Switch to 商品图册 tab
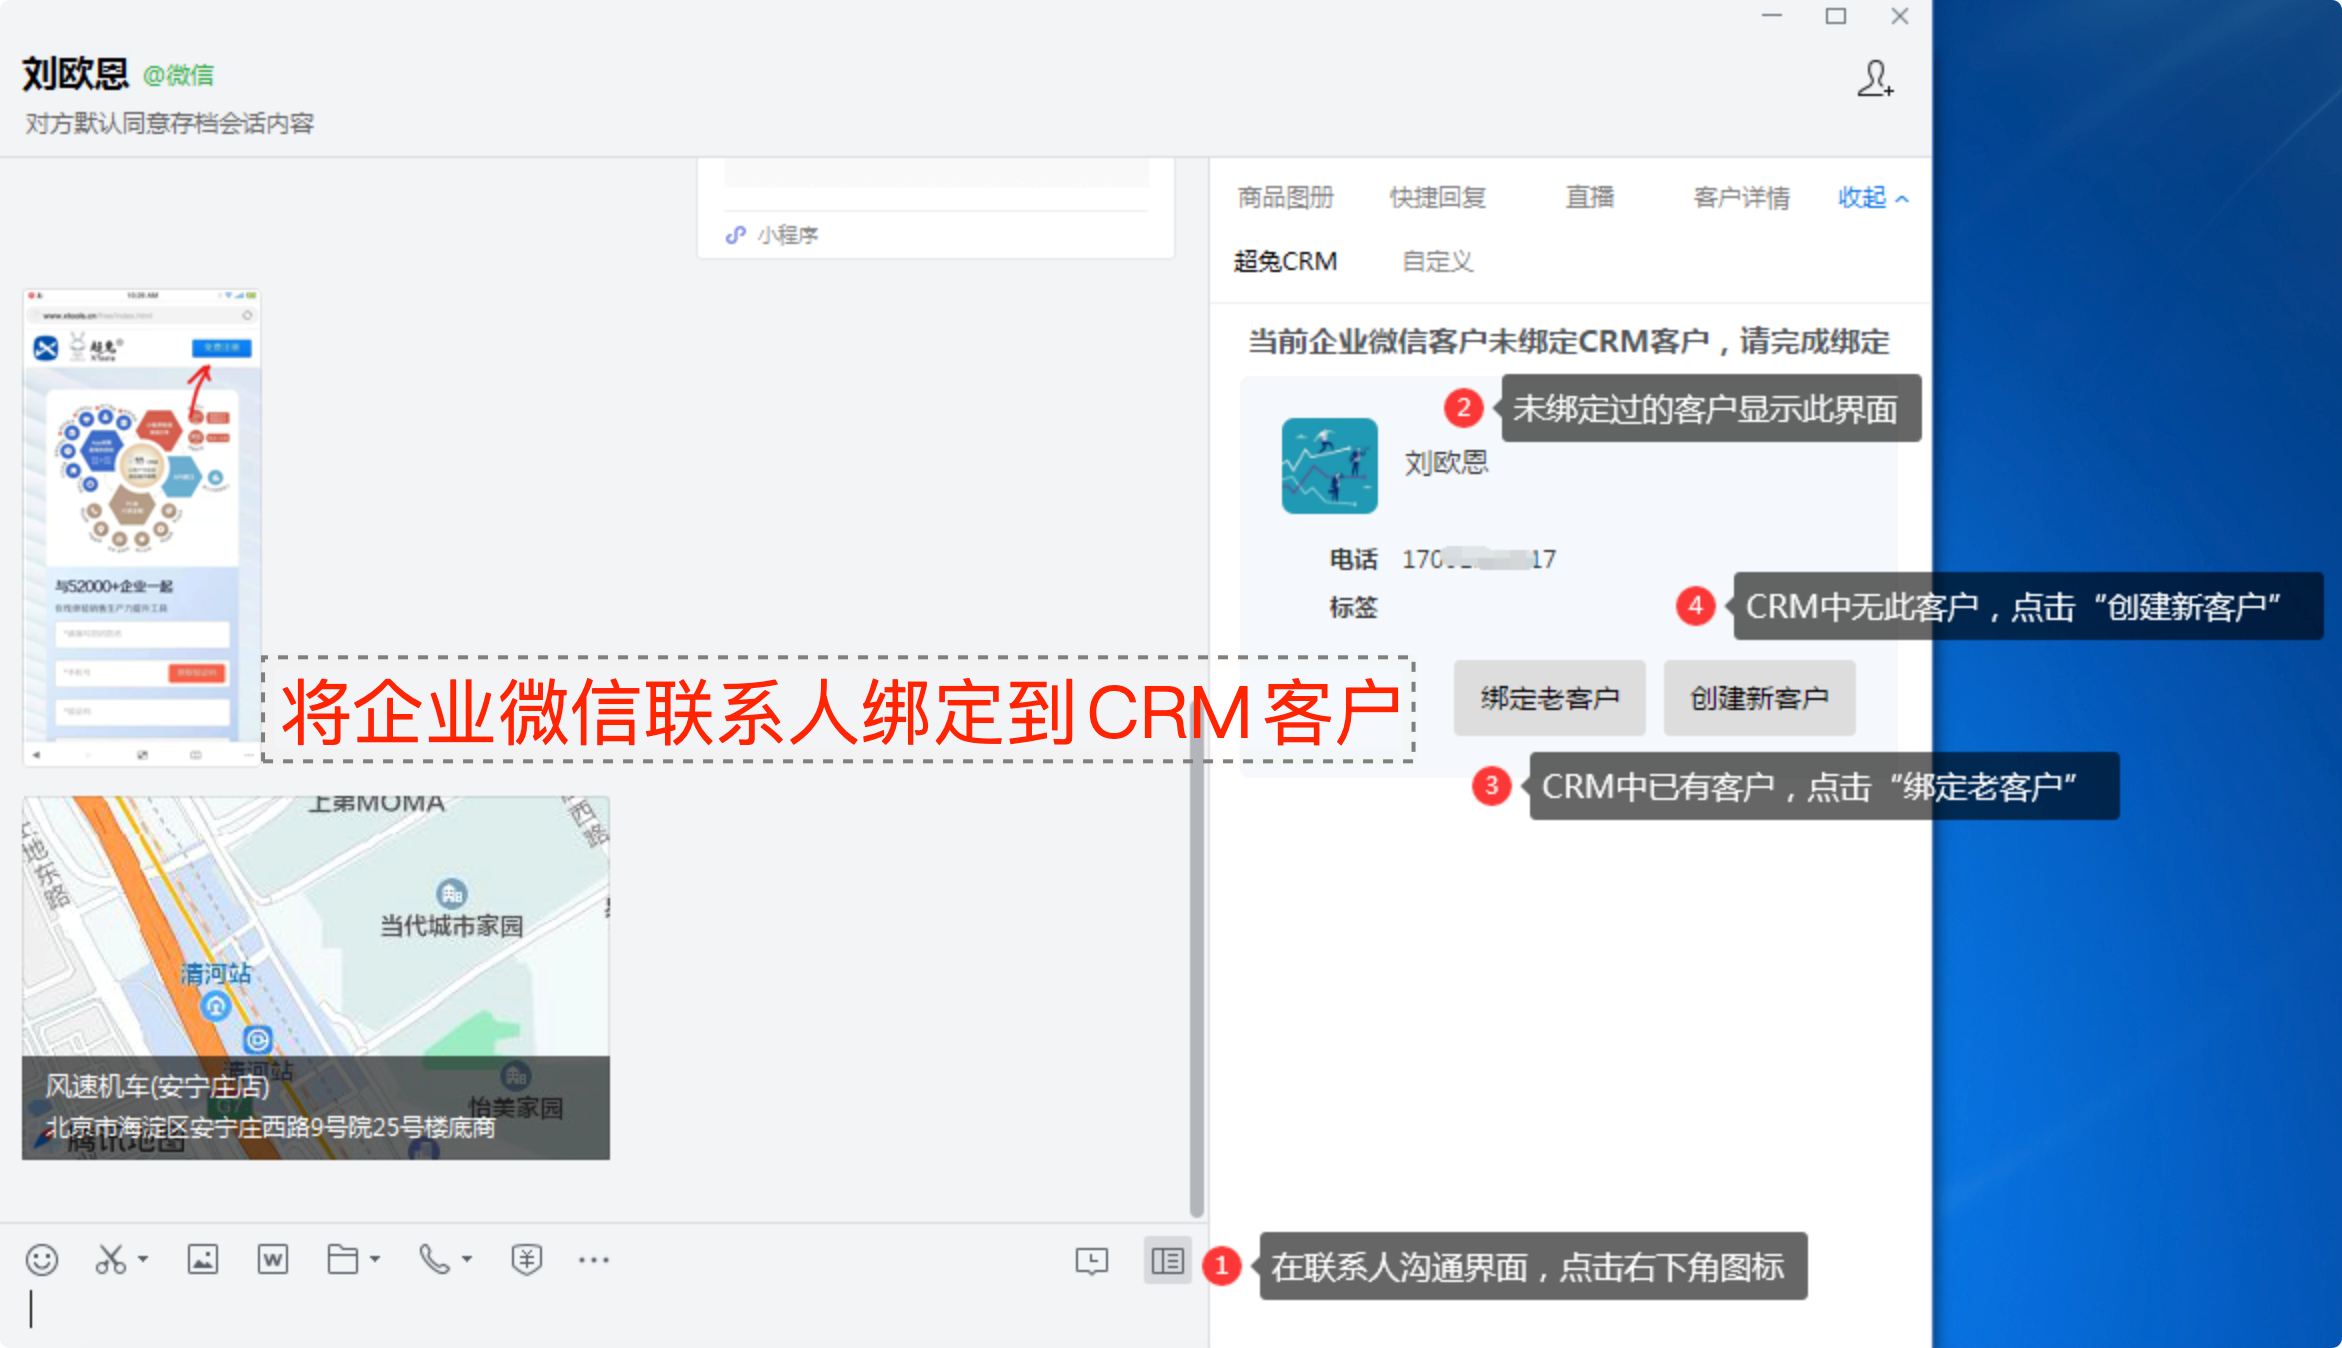Screen dimensions: 2342x1348 coord(1286,197)
